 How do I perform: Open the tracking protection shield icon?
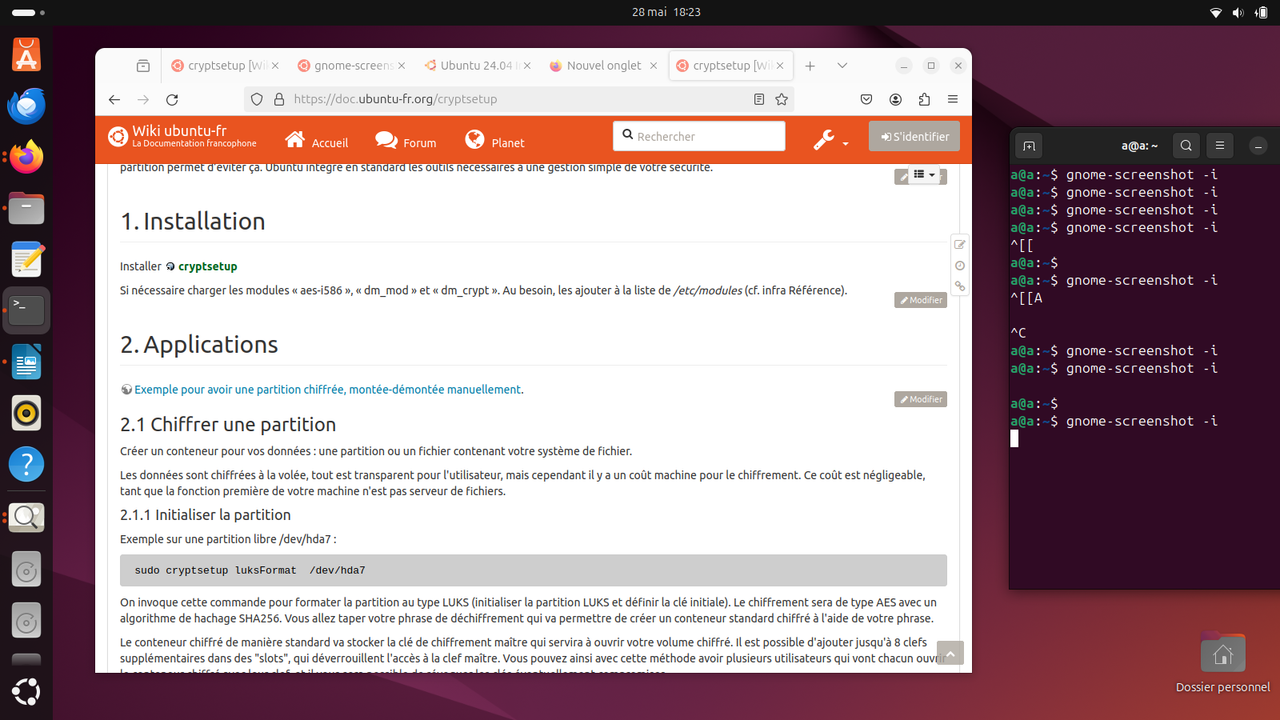click(x=257, y=100)
